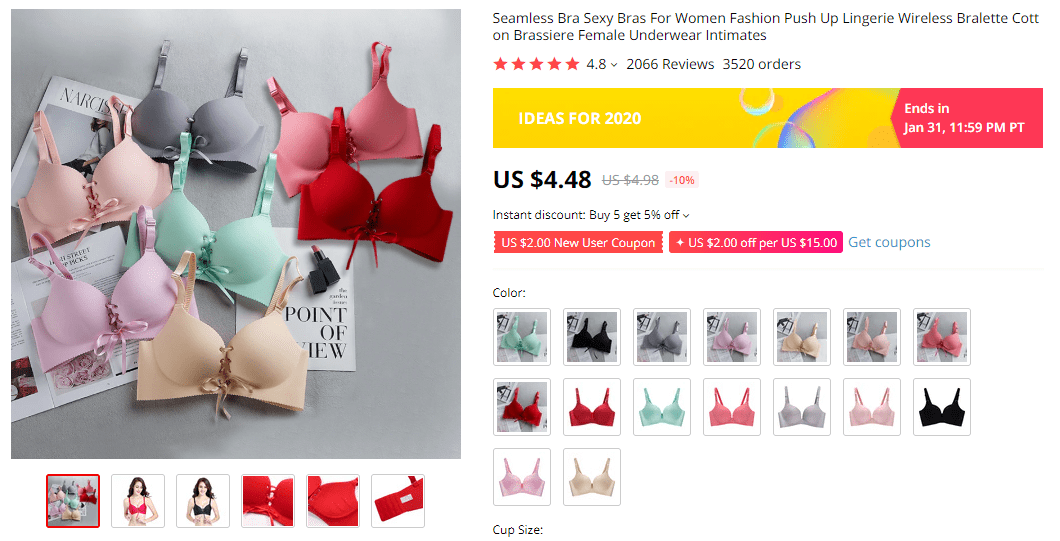
Task: Select the first multi-color bras thumbnail
Action: (73, 500)
